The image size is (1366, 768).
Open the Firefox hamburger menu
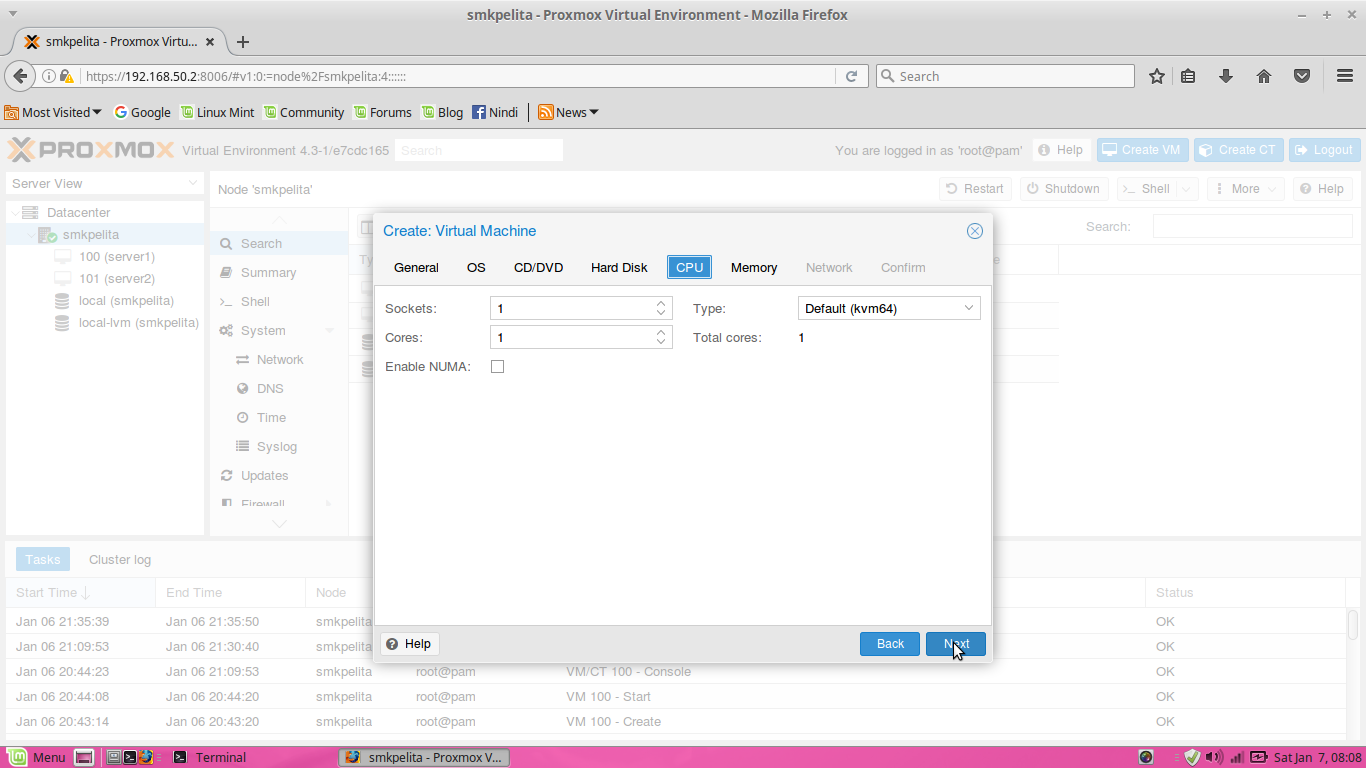point(1345,76)
